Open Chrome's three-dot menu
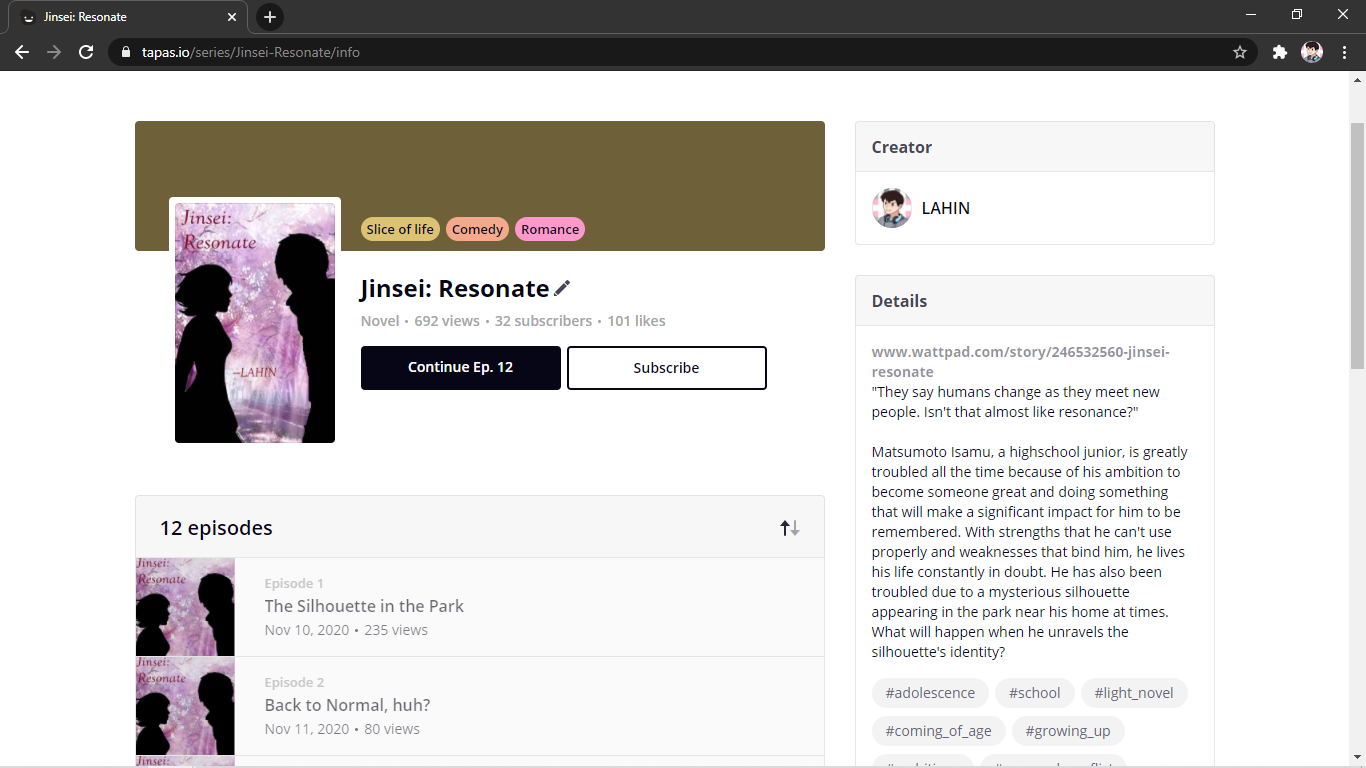The height and width of the screenshot is (768, 1366). [1344, 52]
